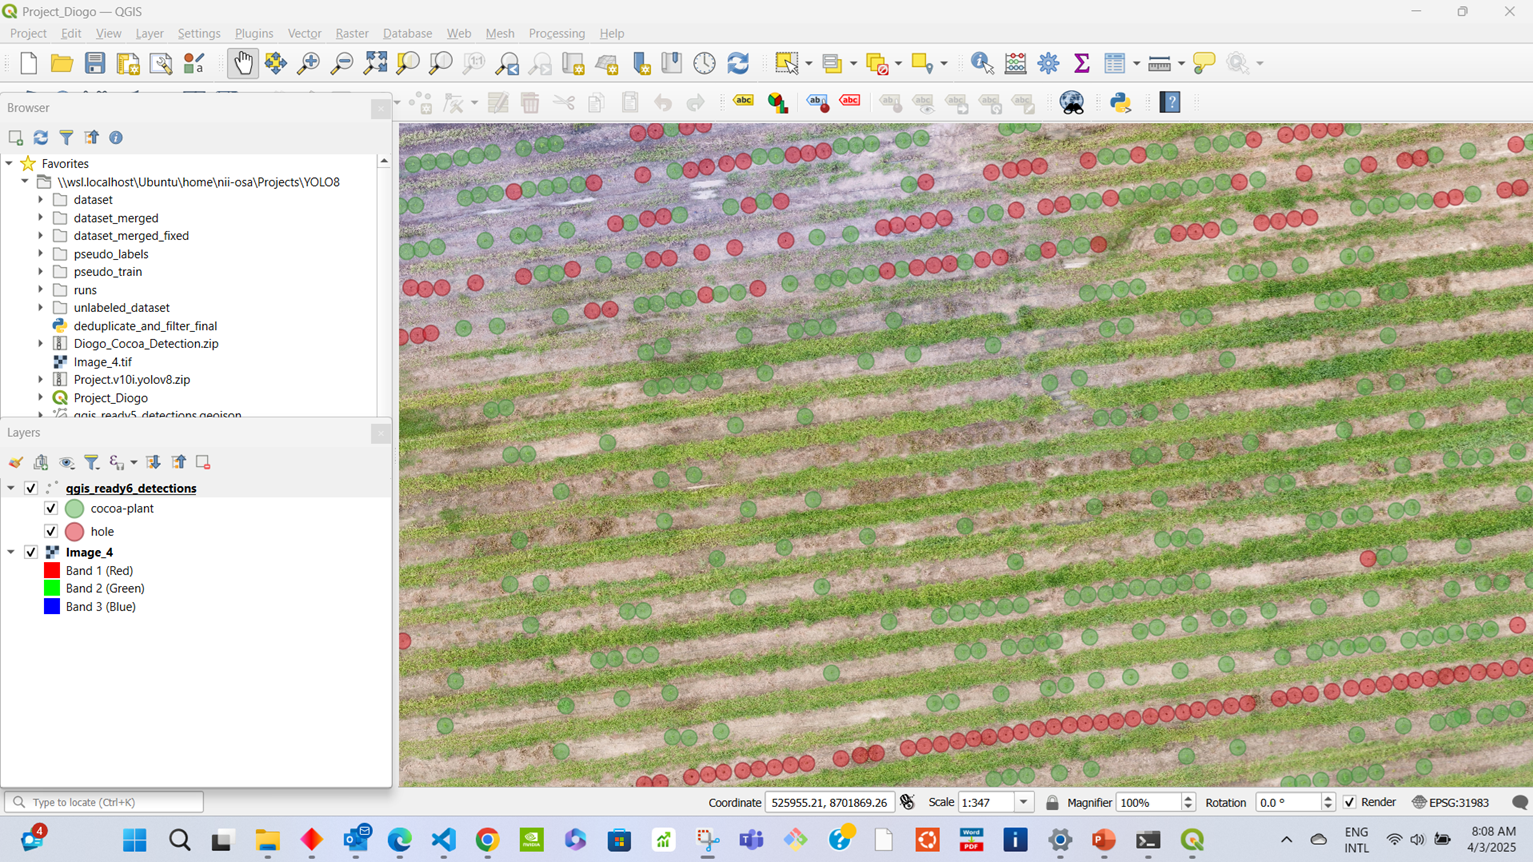
Task: Activate the Map Tips speech bubble
Action: point(1204,63)
